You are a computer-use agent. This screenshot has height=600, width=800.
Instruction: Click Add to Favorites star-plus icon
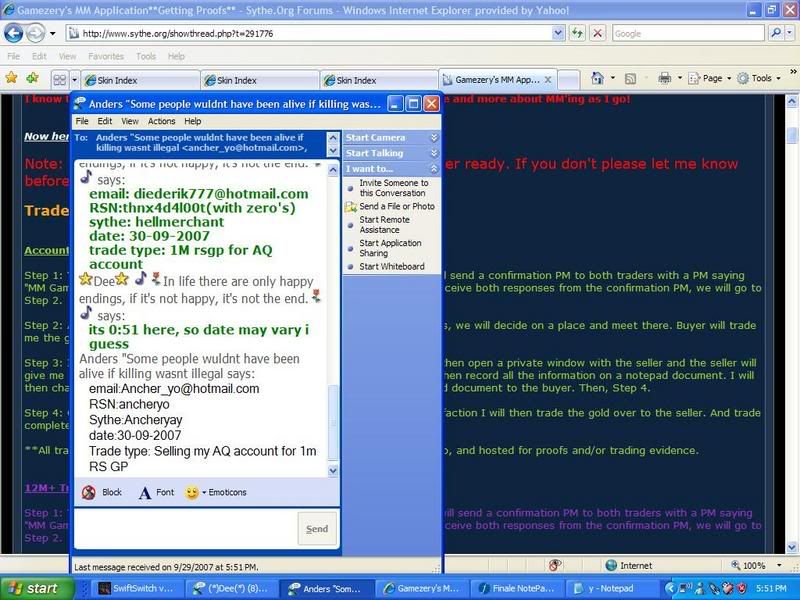pos(33,78)
